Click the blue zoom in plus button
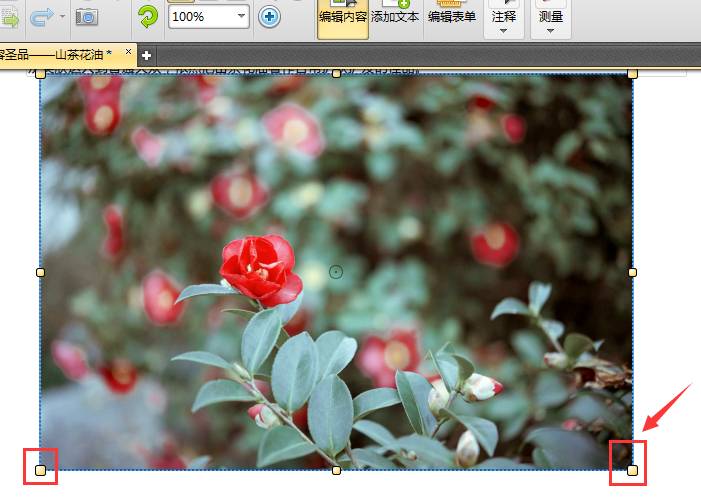 point(269,17)
